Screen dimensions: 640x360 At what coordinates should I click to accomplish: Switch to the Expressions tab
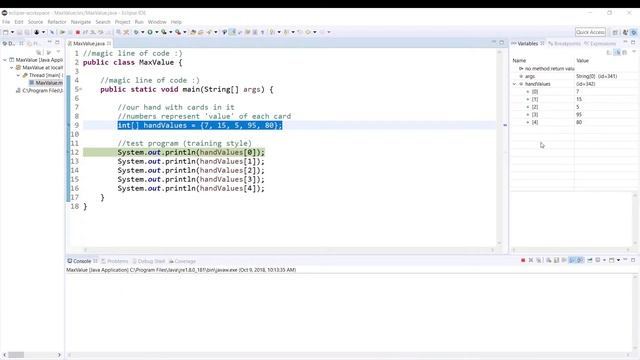600,44
